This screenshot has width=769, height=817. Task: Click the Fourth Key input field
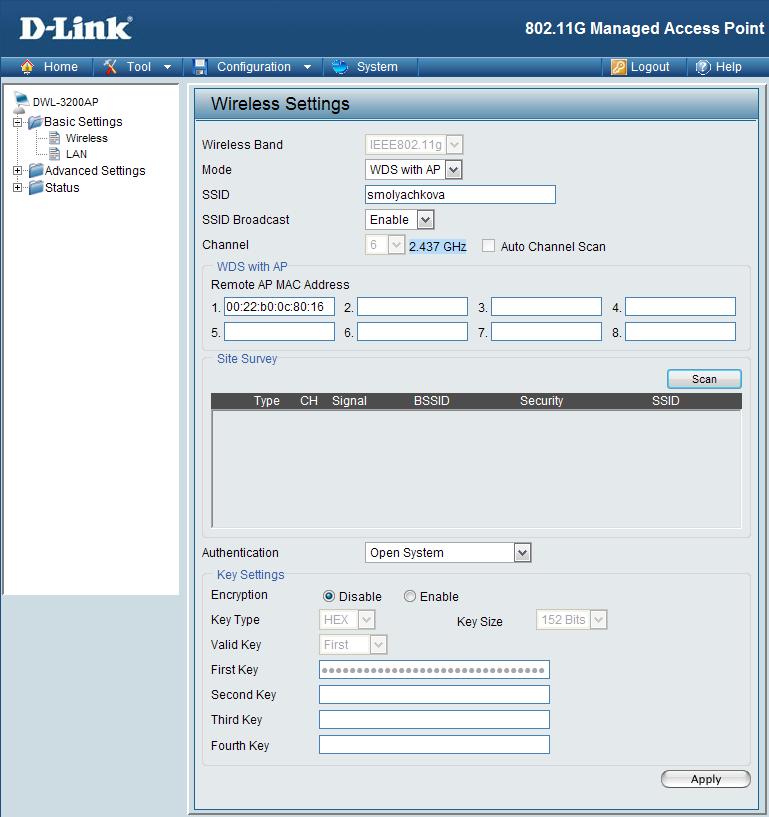tap(434, 744)
